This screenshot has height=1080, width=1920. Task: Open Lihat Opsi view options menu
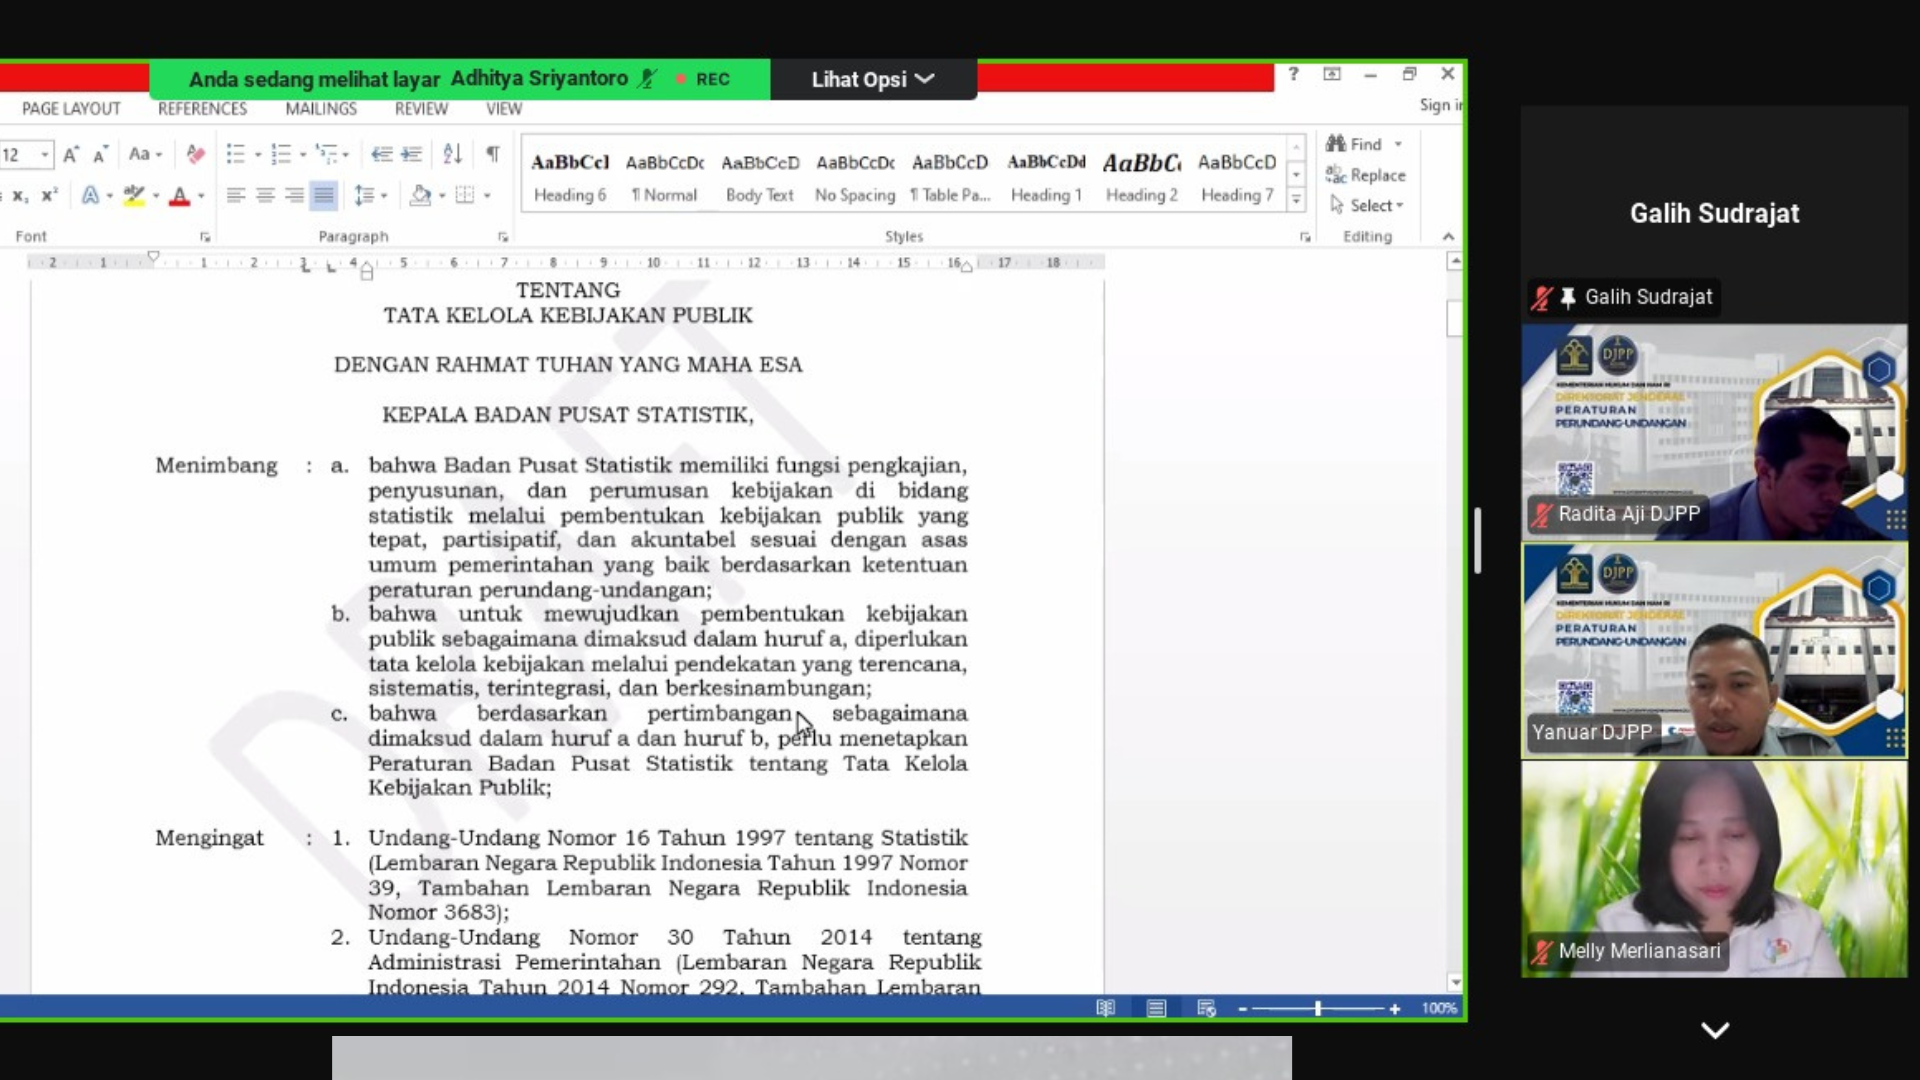pos(873,79)
